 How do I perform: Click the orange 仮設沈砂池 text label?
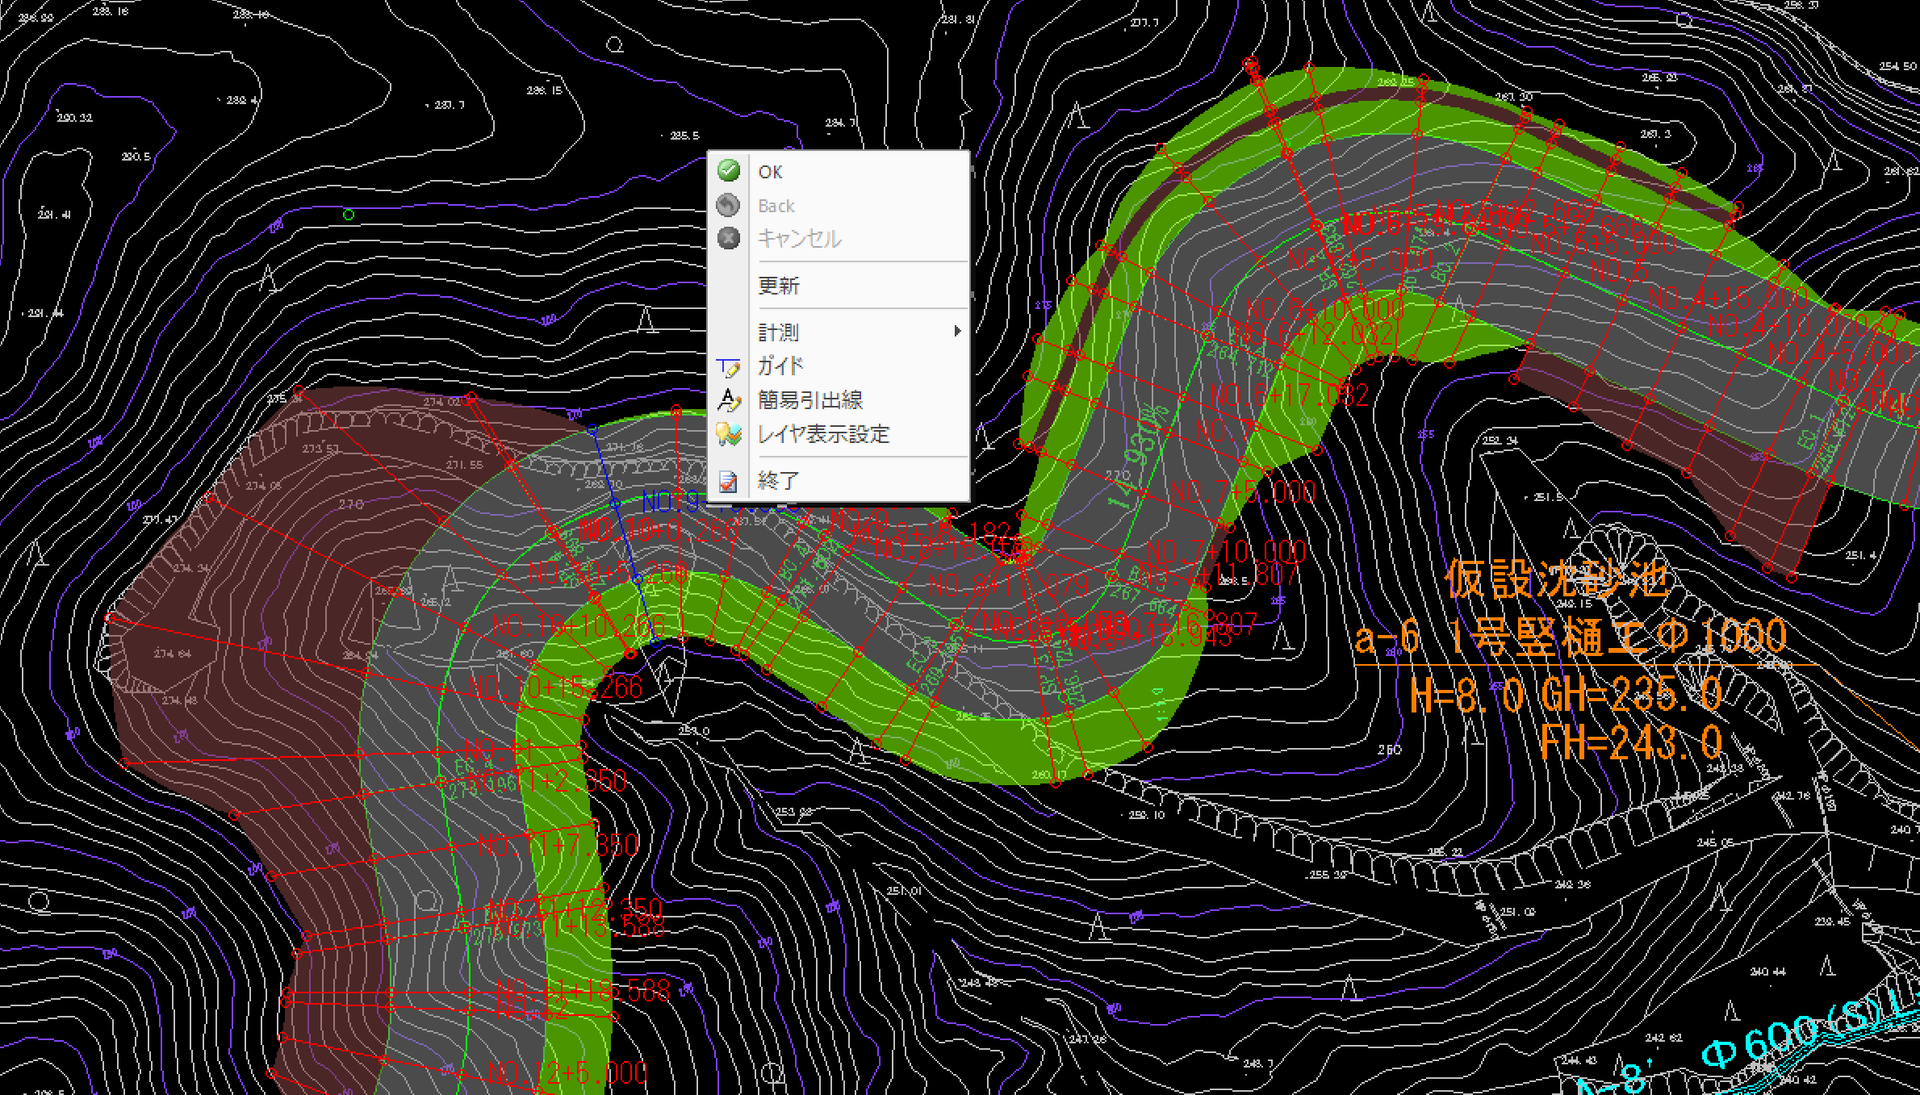click(x=1556, y=580)
